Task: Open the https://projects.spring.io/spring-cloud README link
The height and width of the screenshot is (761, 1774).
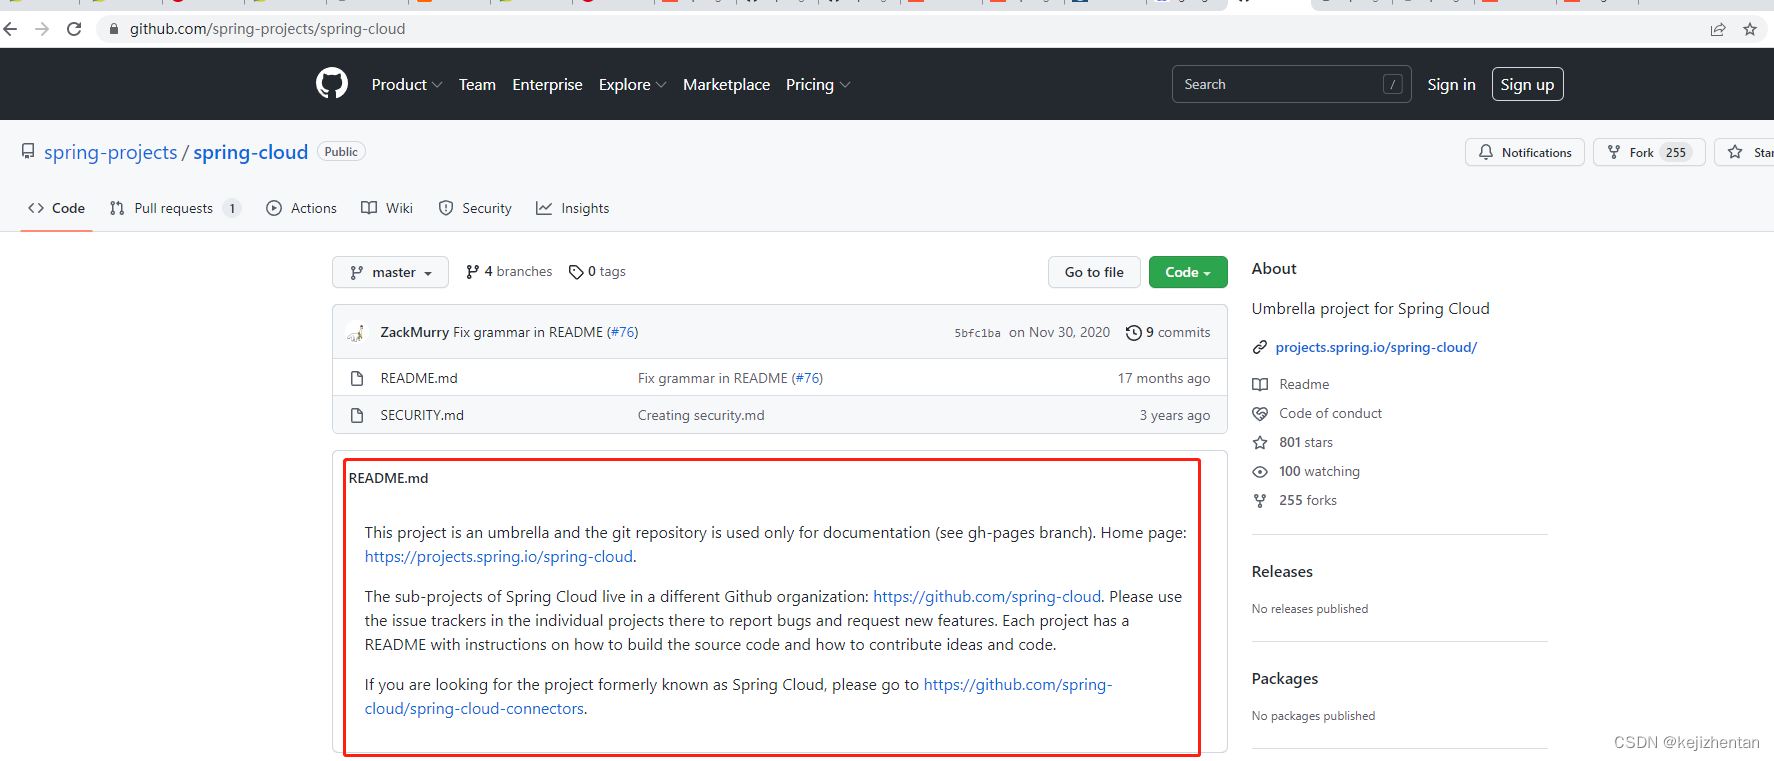Action: pos(498,556)
